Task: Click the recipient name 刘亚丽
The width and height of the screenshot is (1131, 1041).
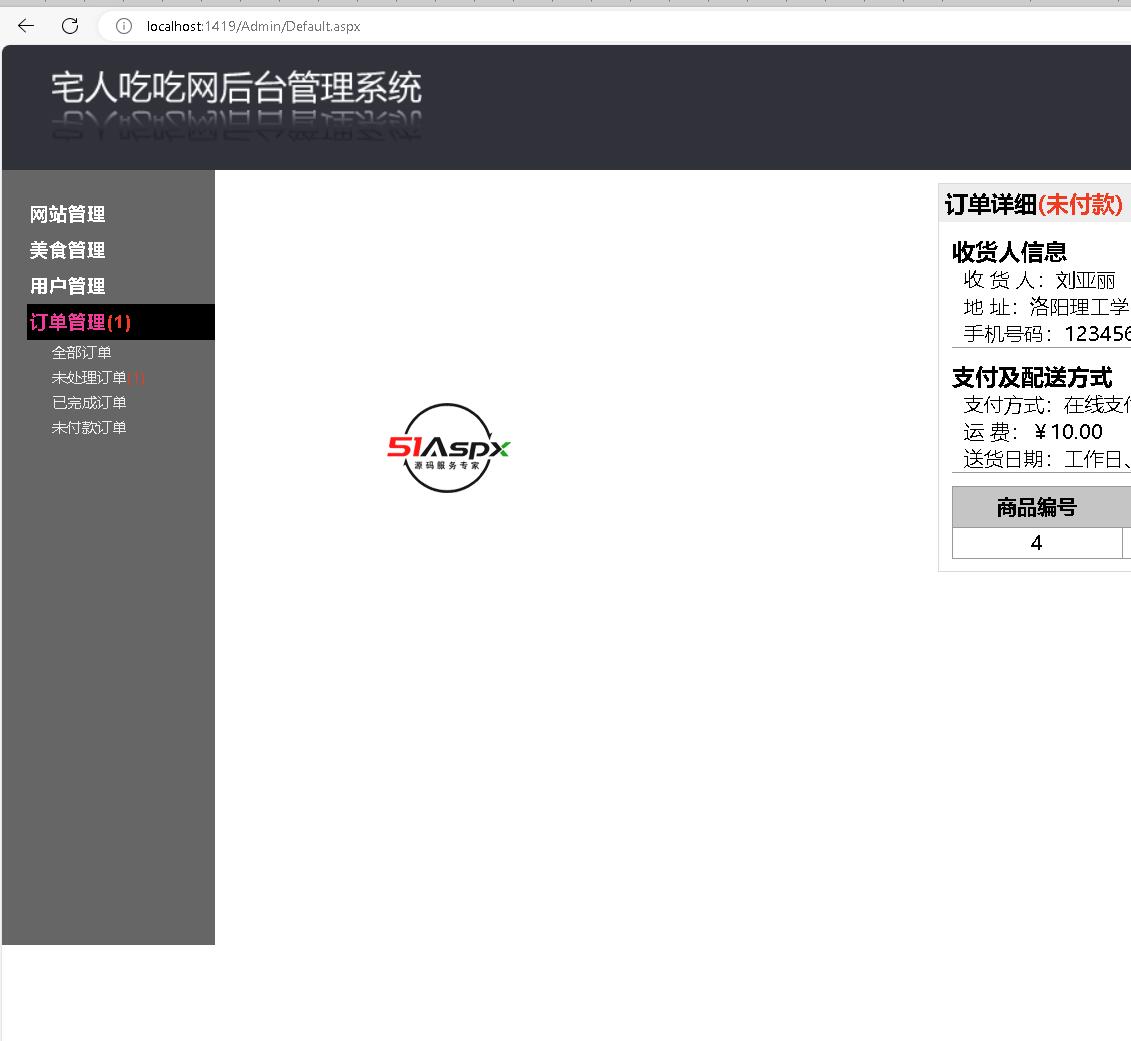Action: click(1085, 280)
